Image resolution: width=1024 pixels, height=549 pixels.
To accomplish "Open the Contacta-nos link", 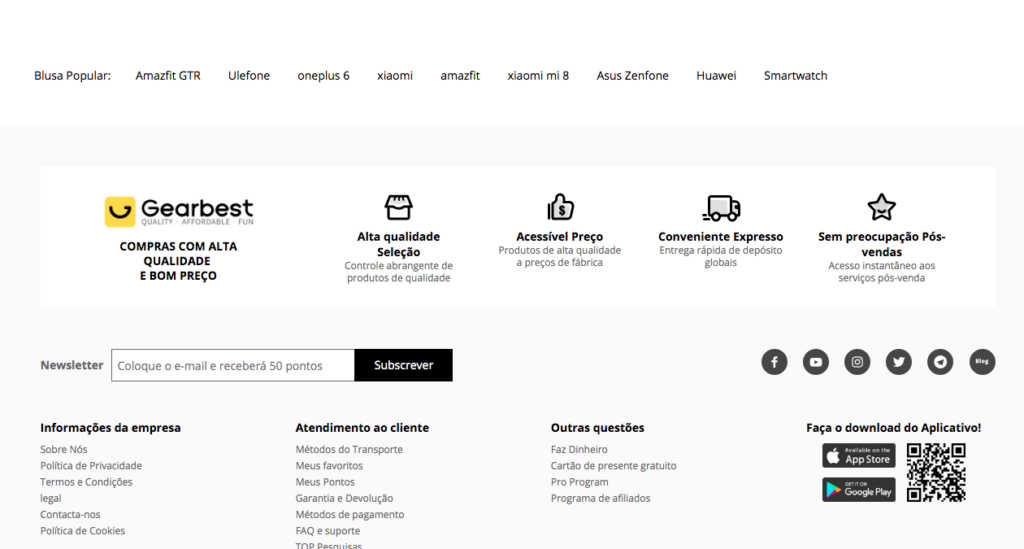I will (x=70, y=514).
